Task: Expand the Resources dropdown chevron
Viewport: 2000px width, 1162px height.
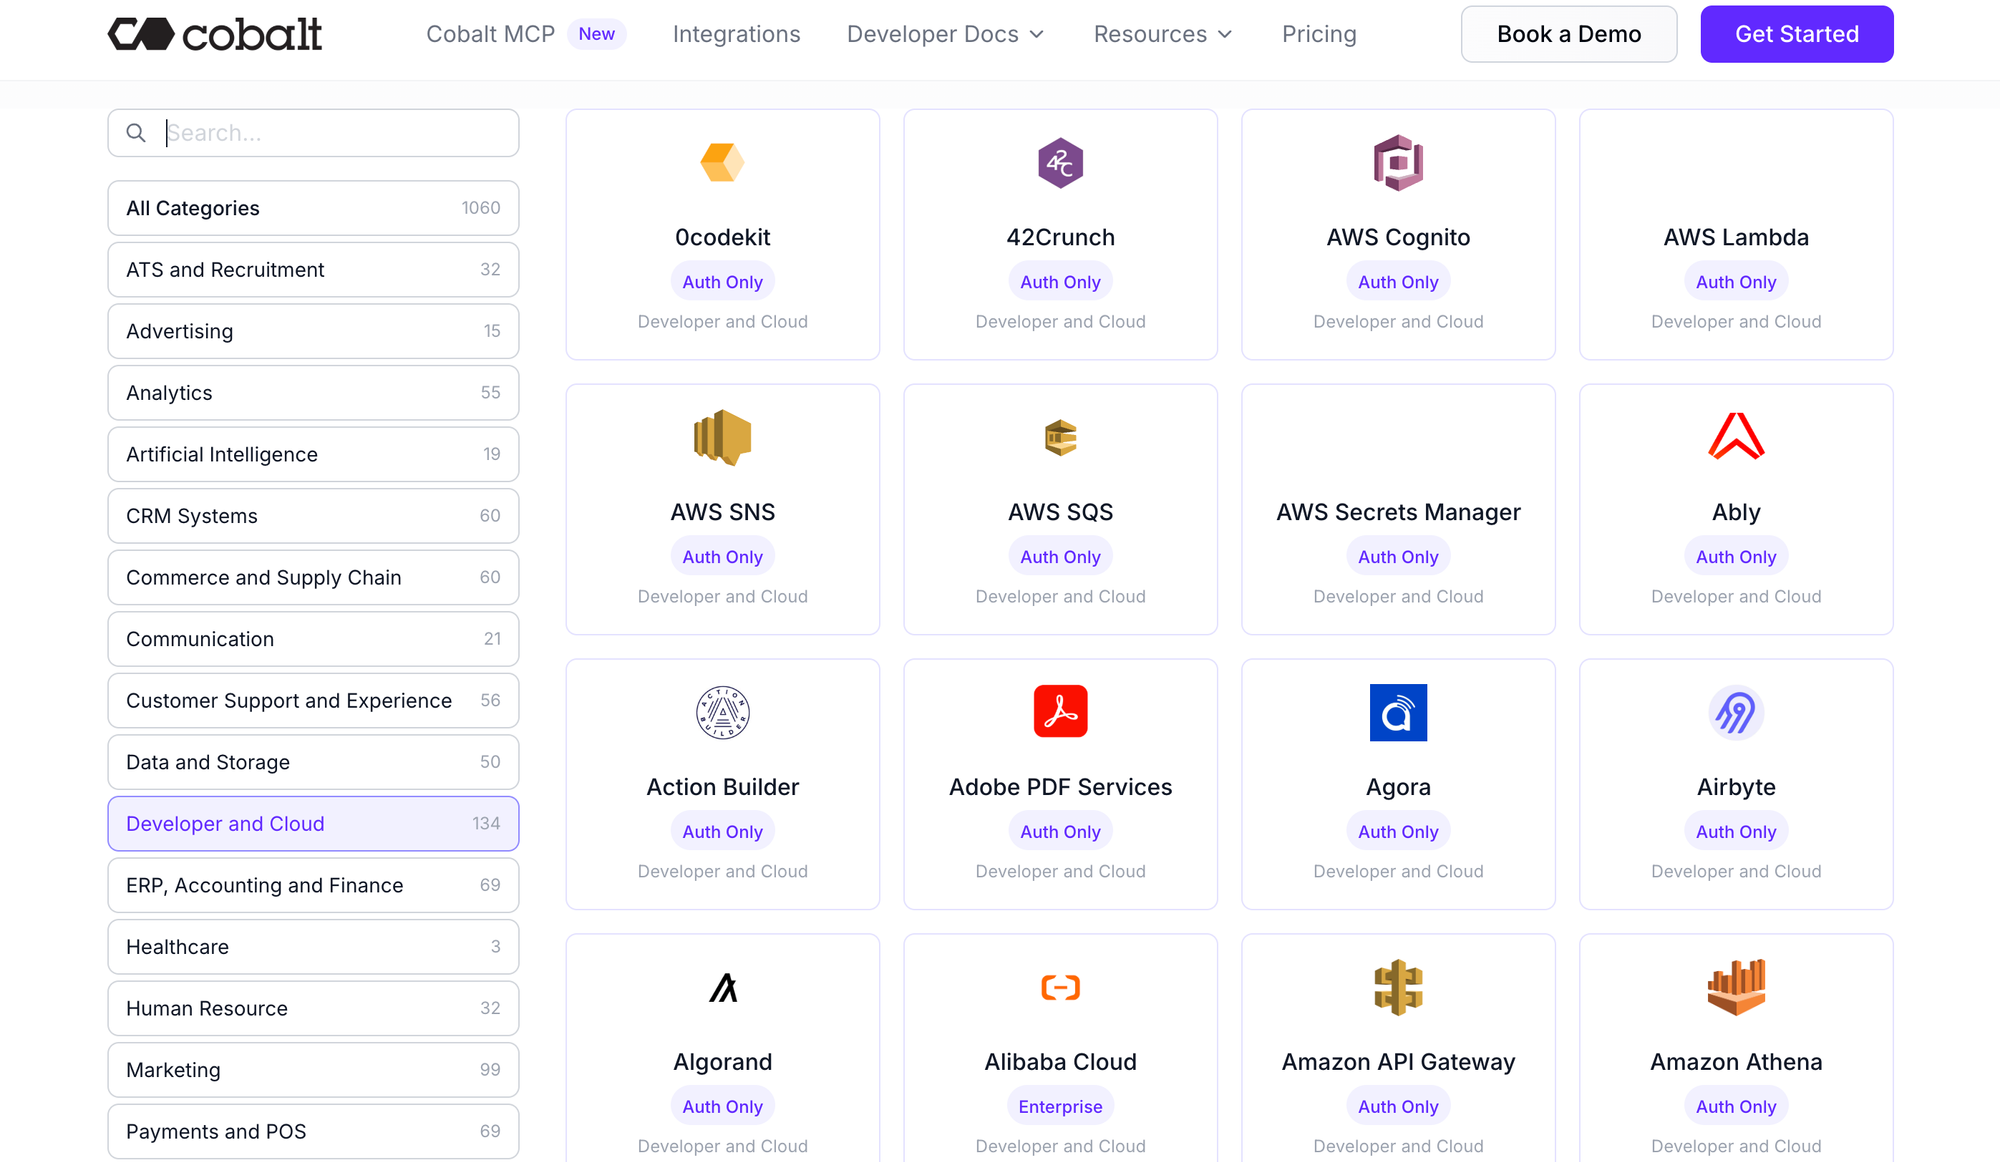Action: click(1225, 34)
